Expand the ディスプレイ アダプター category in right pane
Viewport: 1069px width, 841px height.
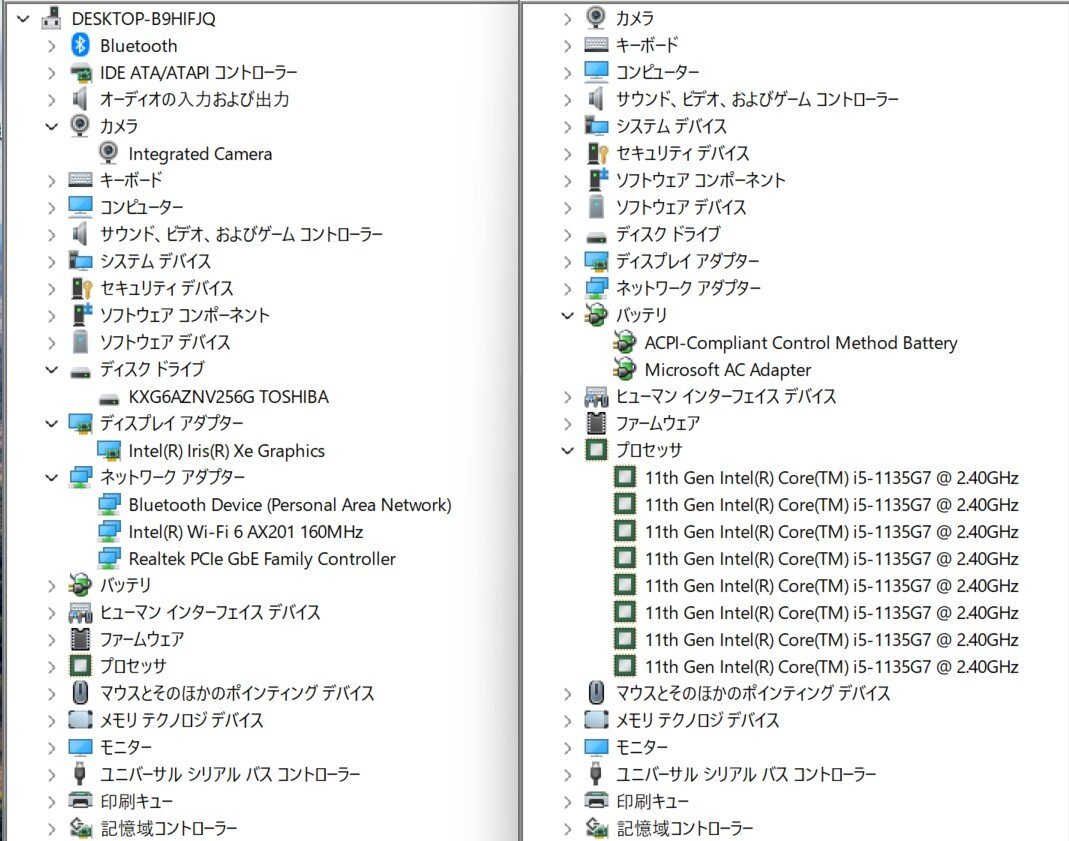(567, 261)
